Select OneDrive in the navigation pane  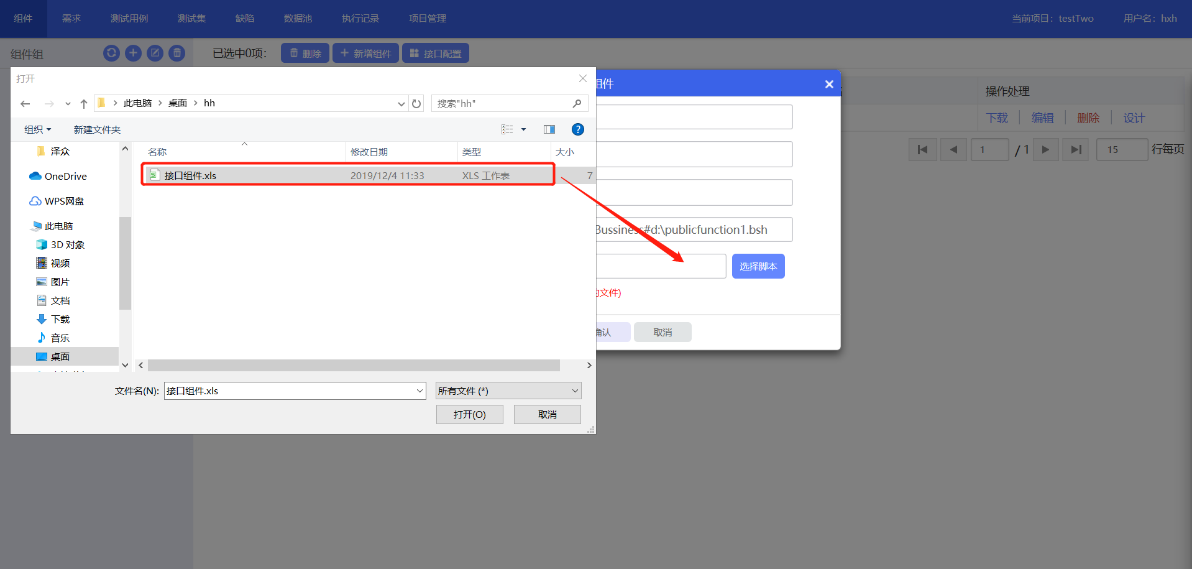[65, 176]
